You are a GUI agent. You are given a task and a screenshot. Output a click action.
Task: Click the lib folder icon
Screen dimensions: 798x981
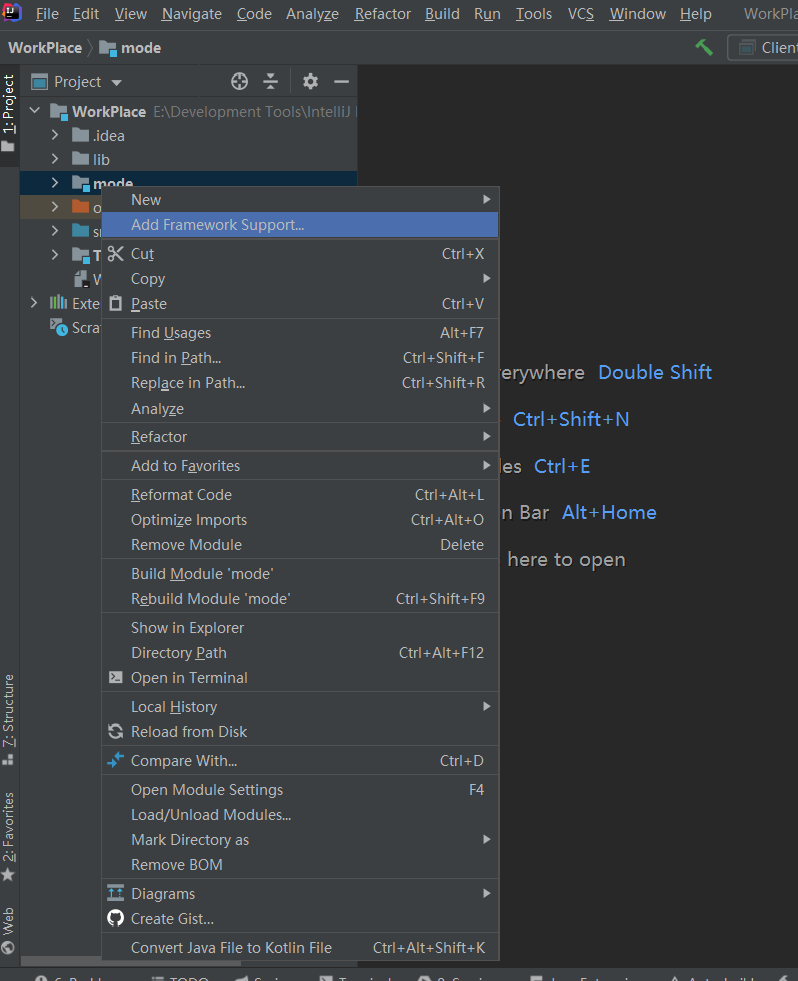[80, 159]
